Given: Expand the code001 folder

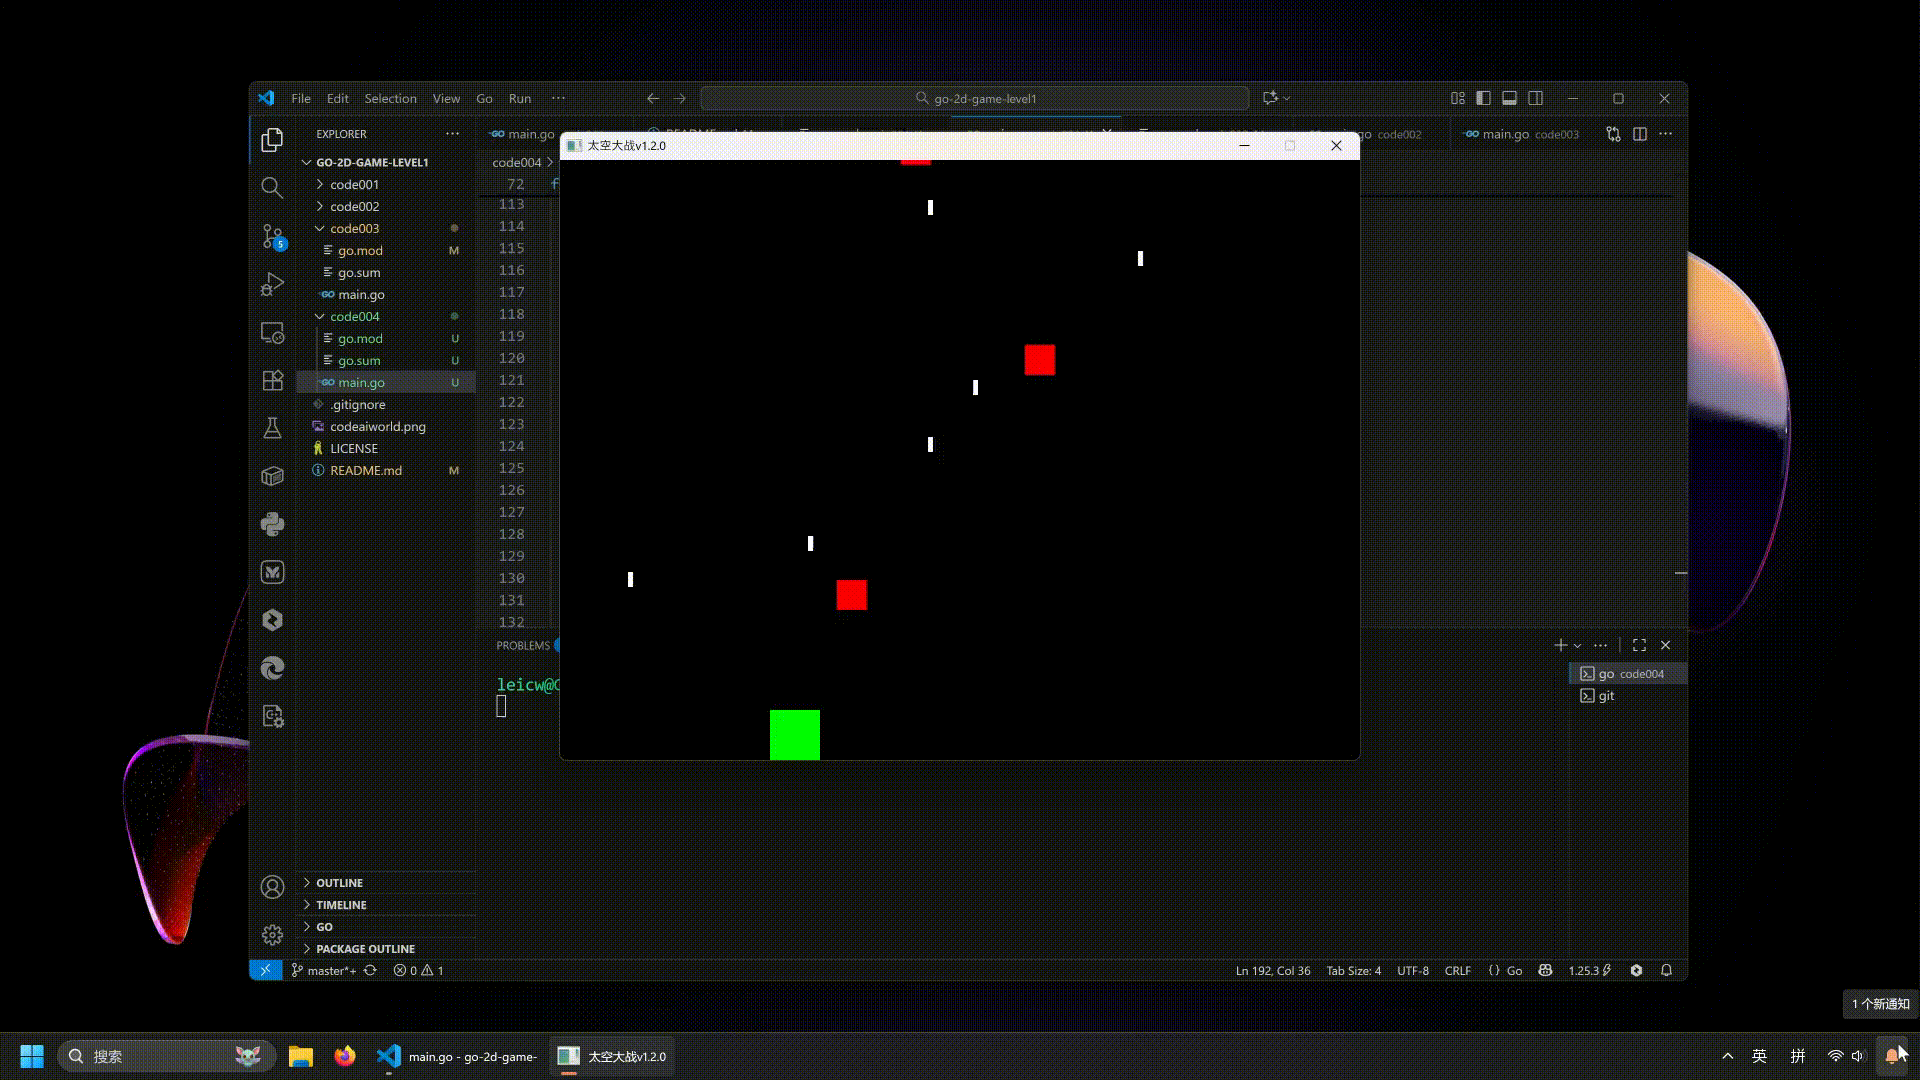Looking at the screenshot, I should [354, 184].
